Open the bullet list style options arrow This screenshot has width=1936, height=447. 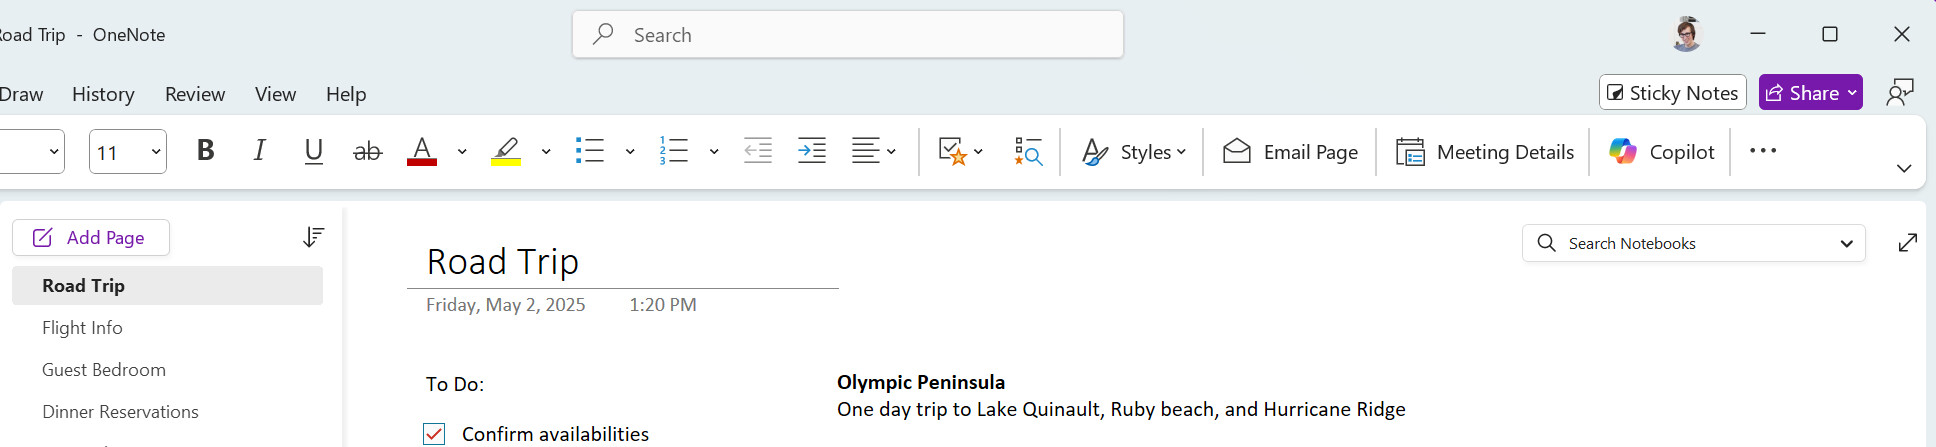point(630,152)
